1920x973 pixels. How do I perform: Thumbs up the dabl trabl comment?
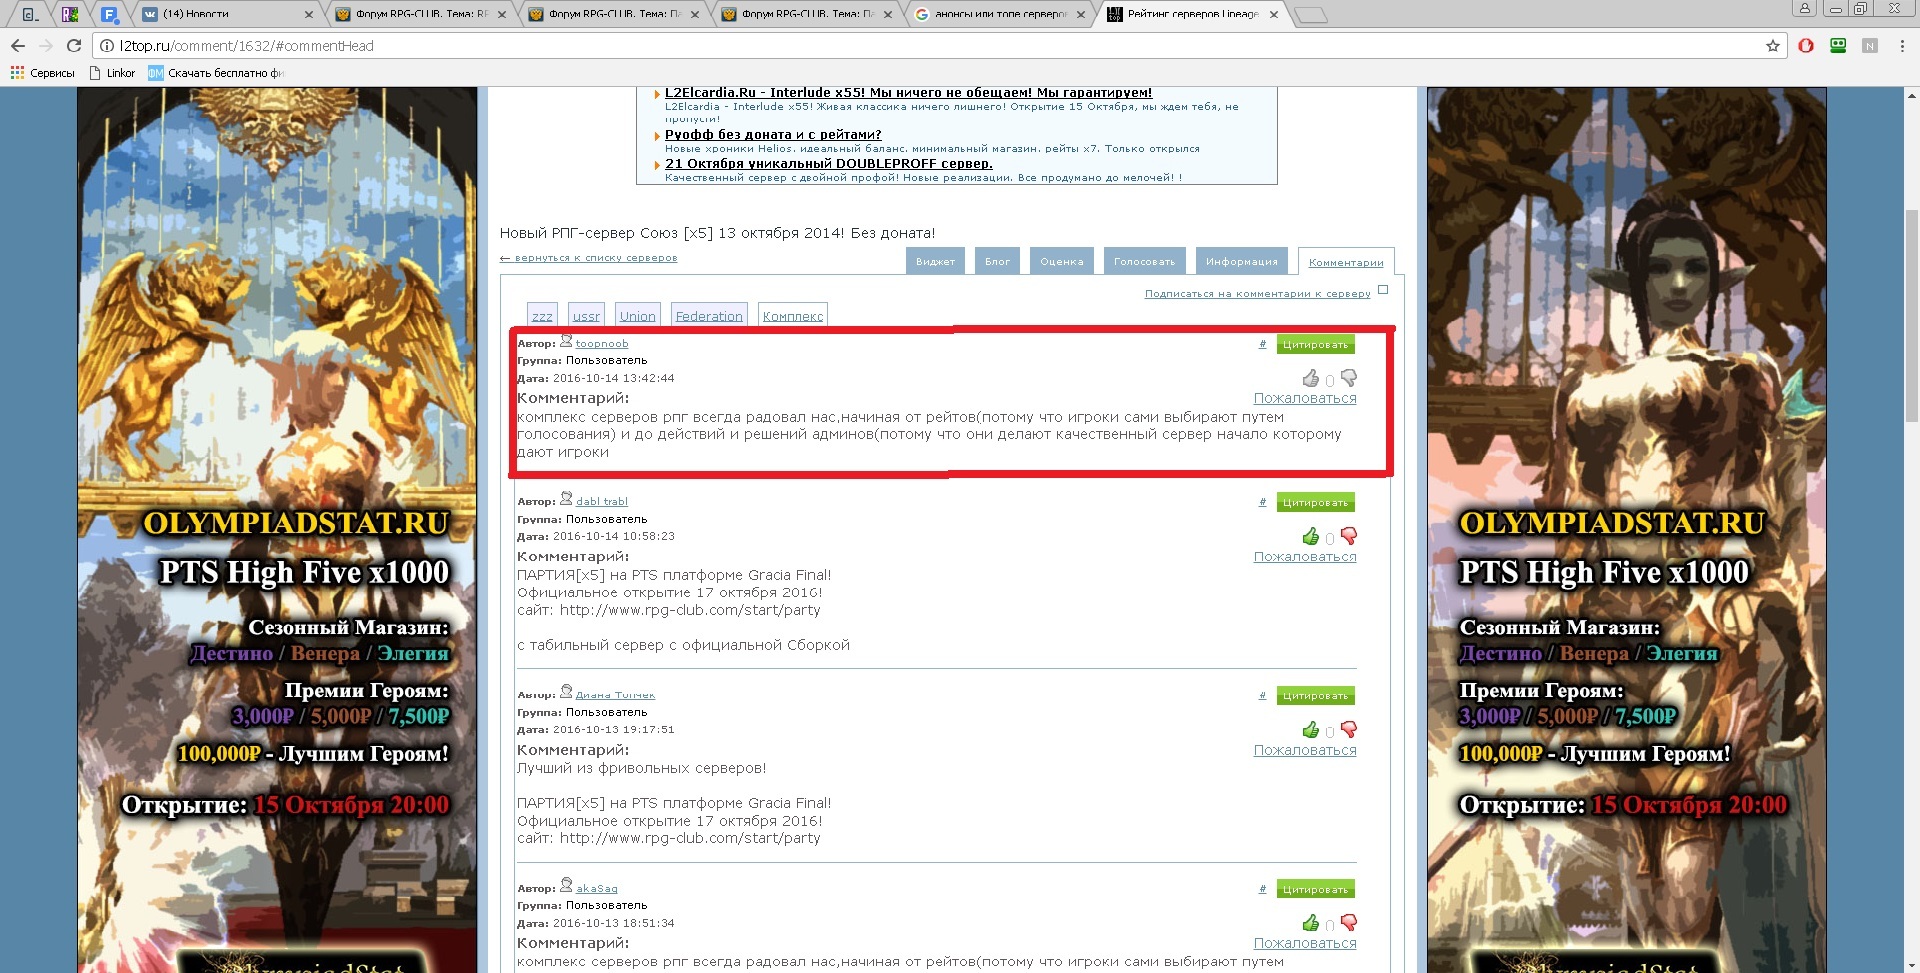coord(1310,536)
